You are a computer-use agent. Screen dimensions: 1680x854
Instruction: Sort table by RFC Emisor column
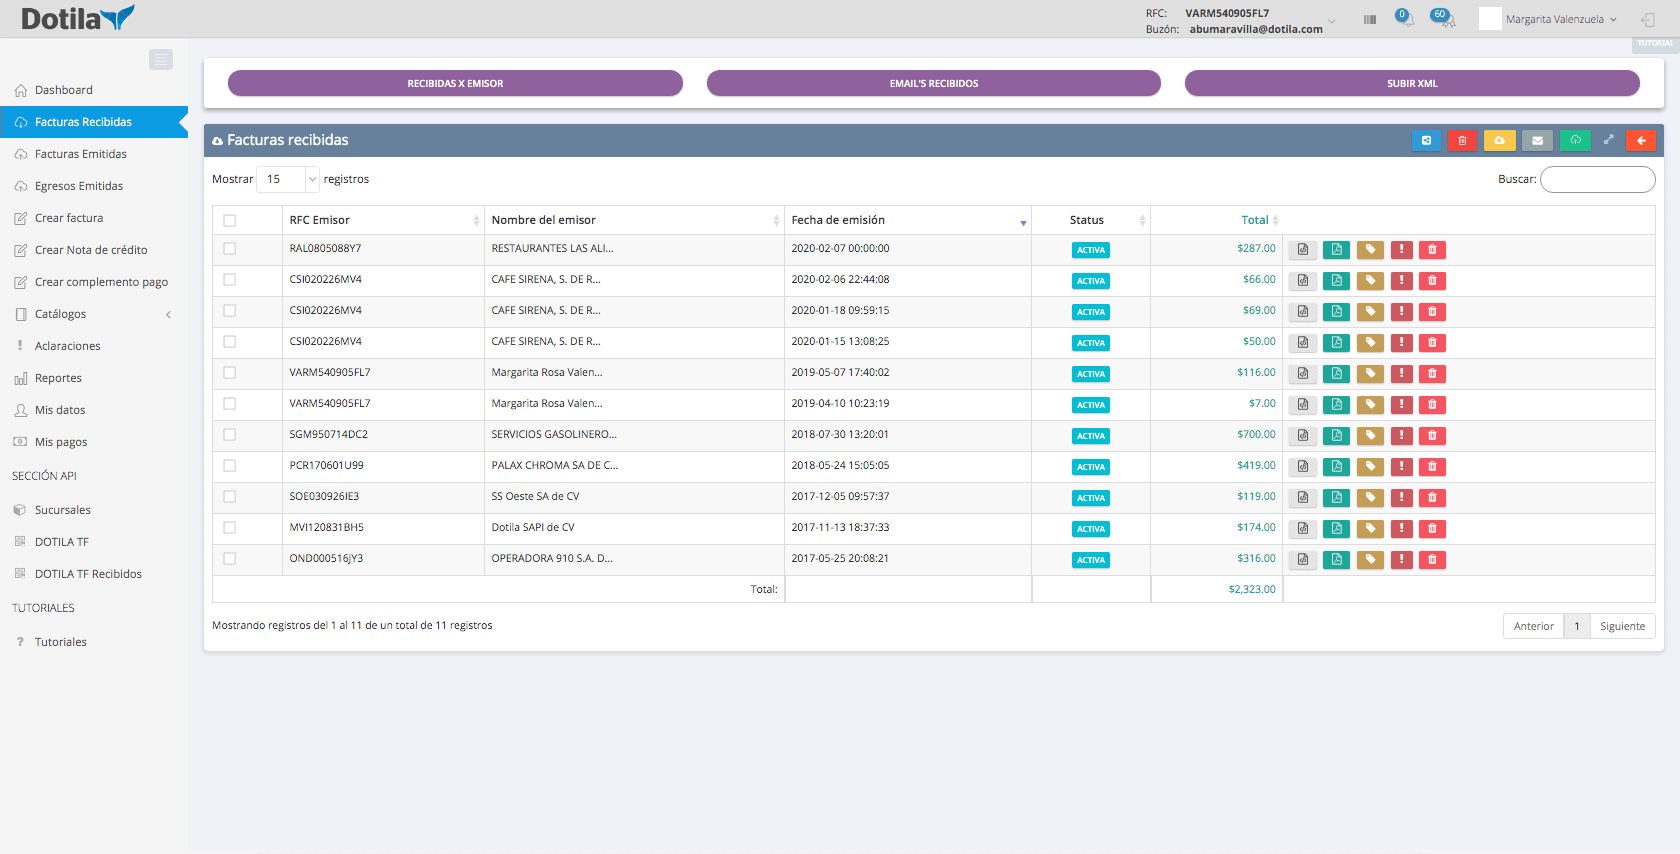(384, 220)
